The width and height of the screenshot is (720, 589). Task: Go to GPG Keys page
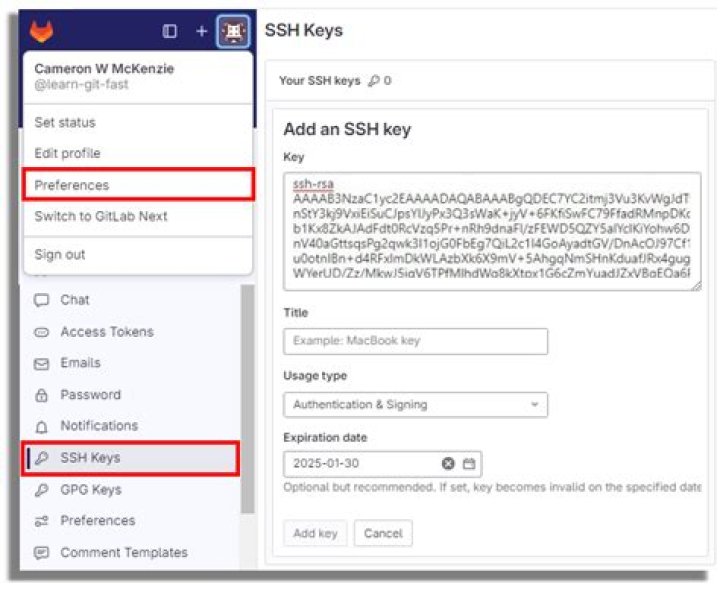point(130,490)
